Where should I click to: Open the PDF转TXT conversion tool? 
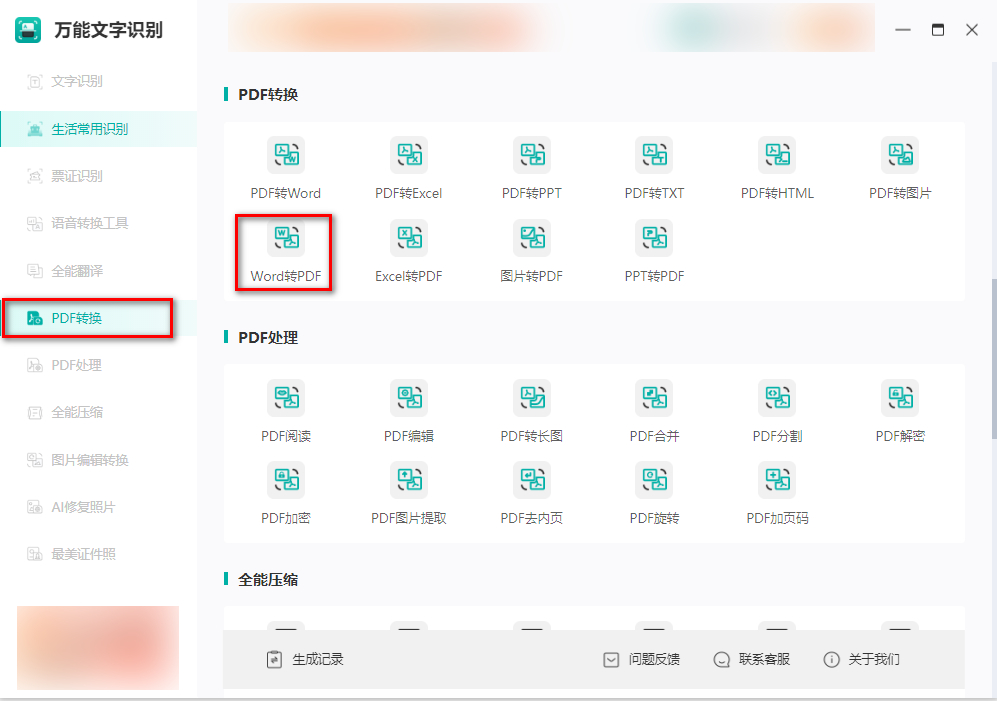click(x=654, y=167)
